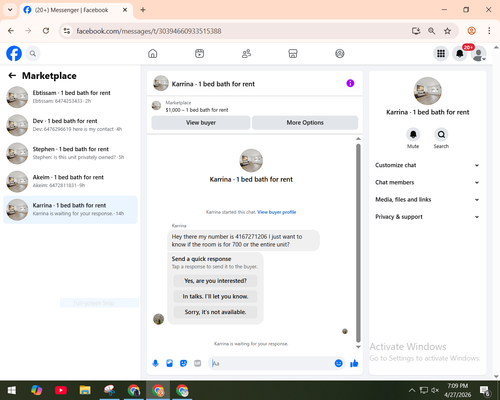The height and width of the screenshot is (400, 500).
Task: Open the Groups icon
Action: point(340,53)
